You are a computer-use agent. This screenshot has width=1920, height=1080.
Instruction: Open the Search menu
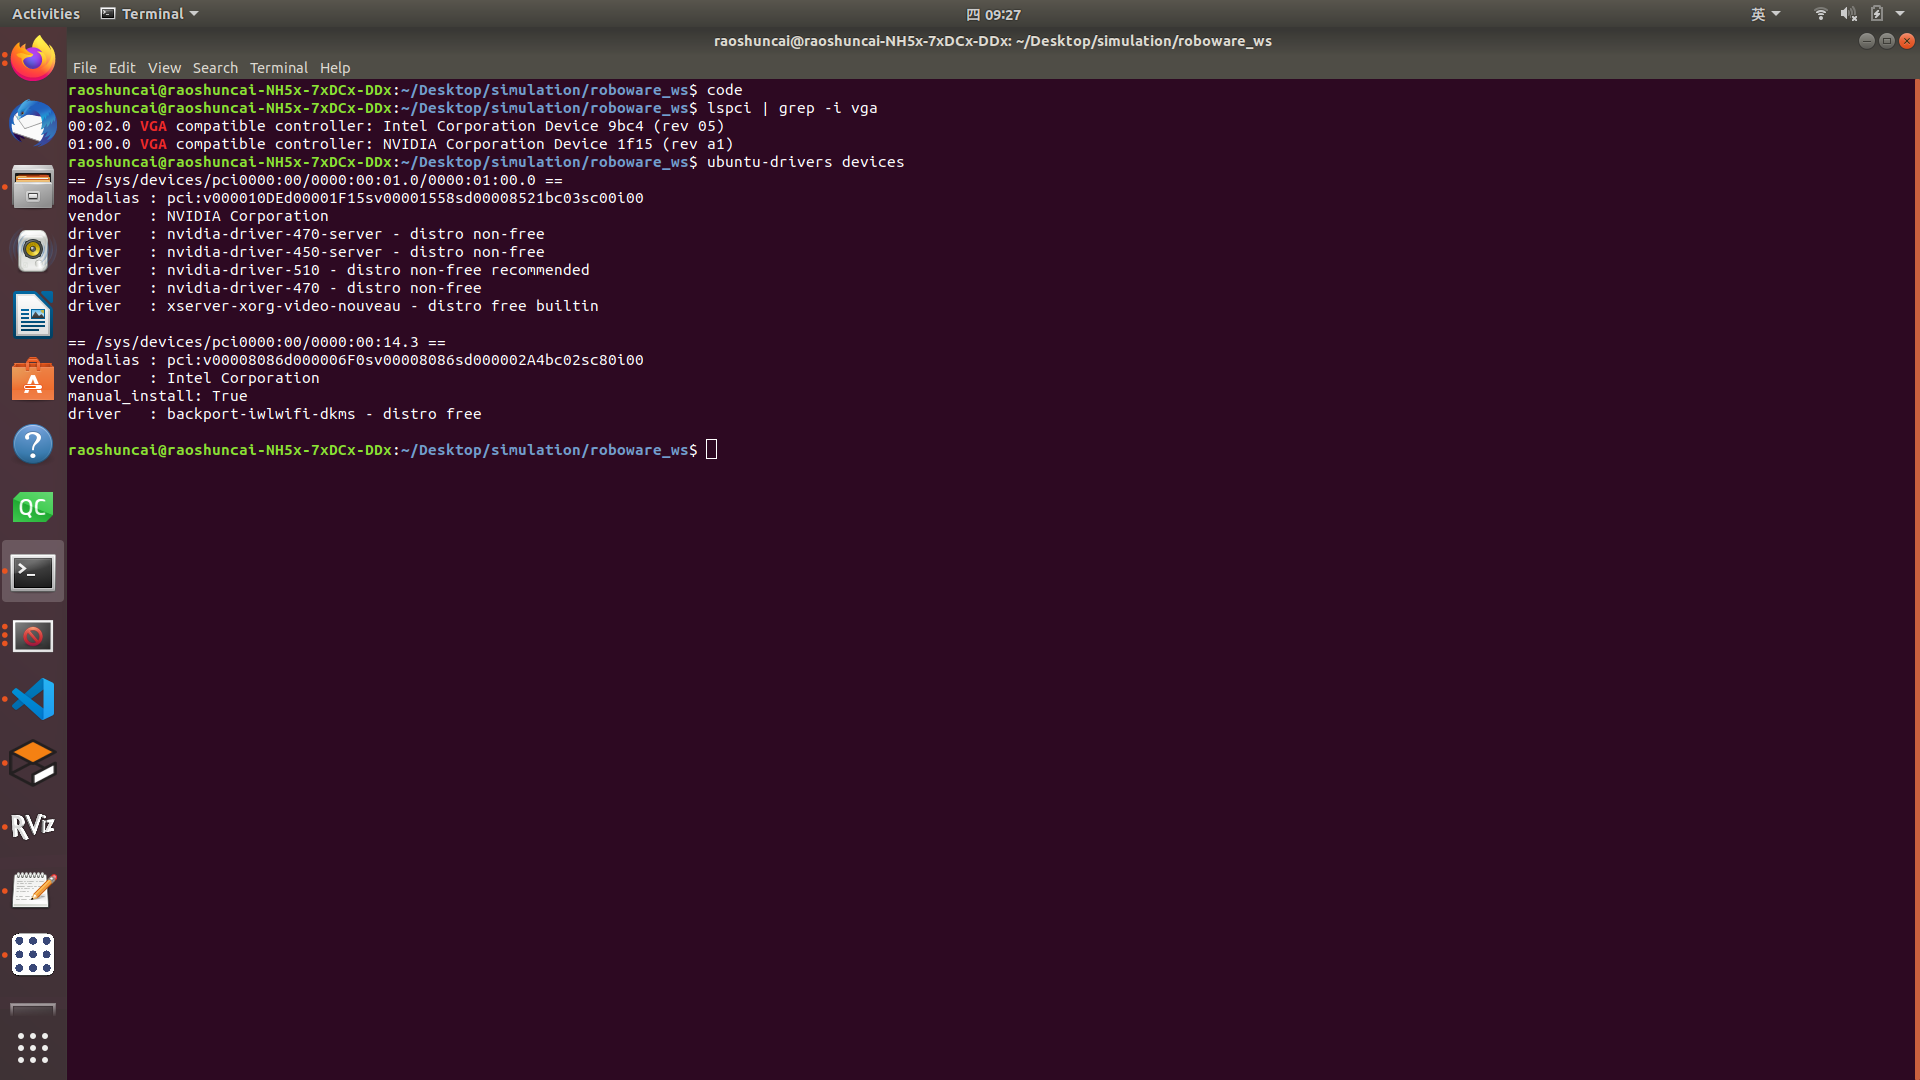coord(215,68)
